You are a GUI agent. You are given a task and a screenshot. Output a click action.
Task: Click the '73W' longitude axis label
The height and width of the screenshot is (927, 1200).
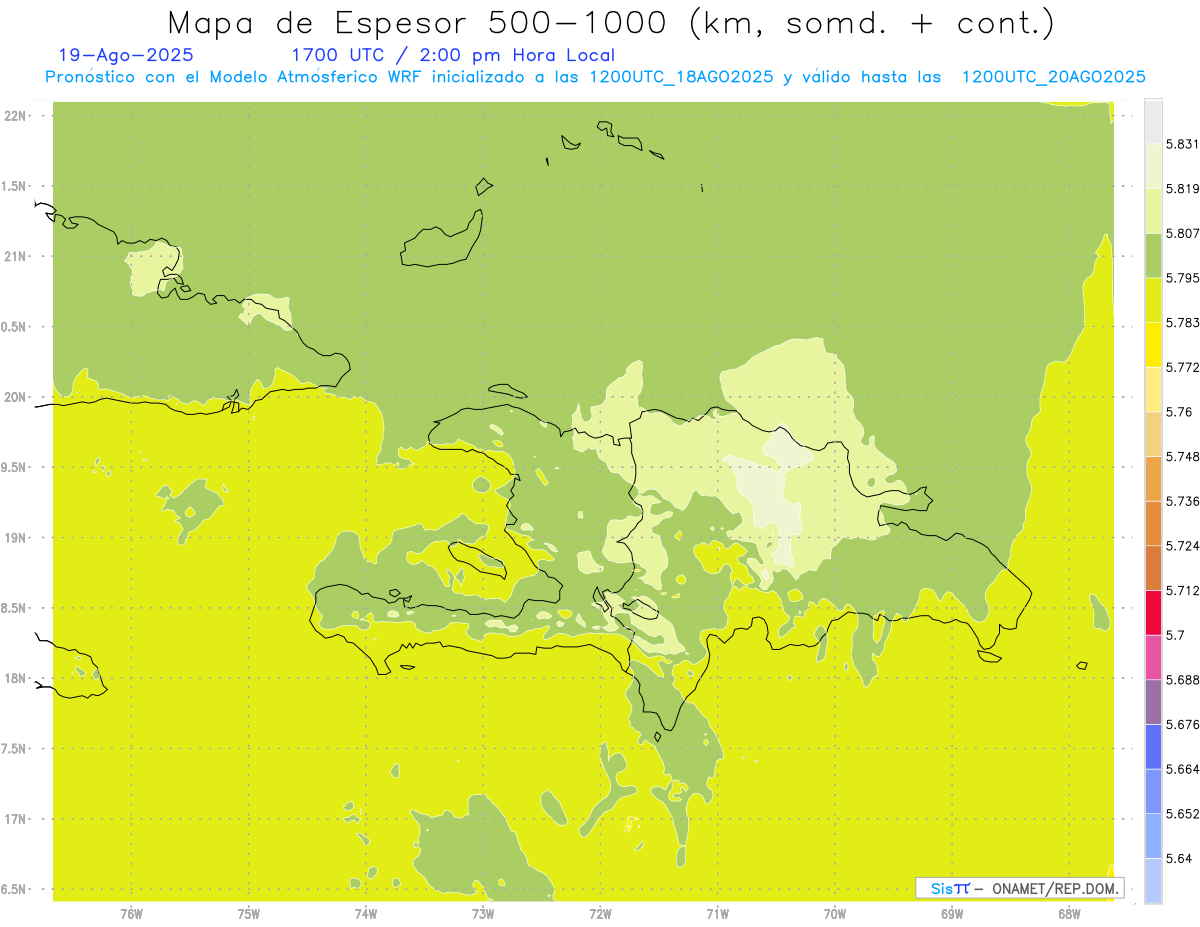point(483,914)
